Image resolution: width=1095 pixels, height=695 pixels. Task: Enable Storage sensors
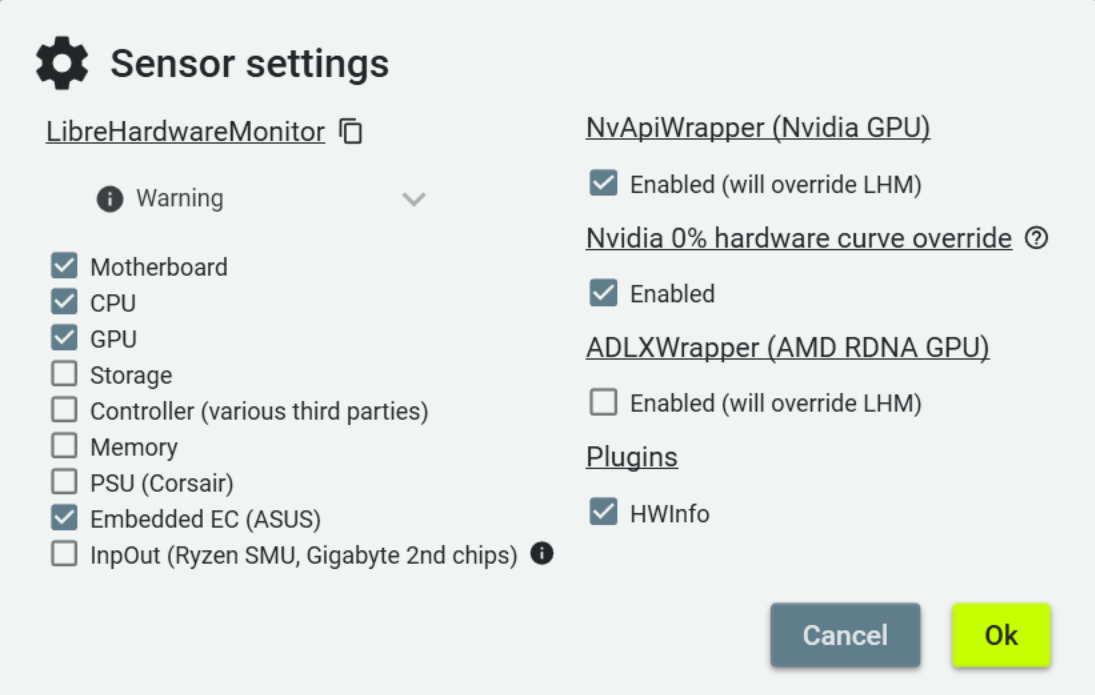point(64,374)
